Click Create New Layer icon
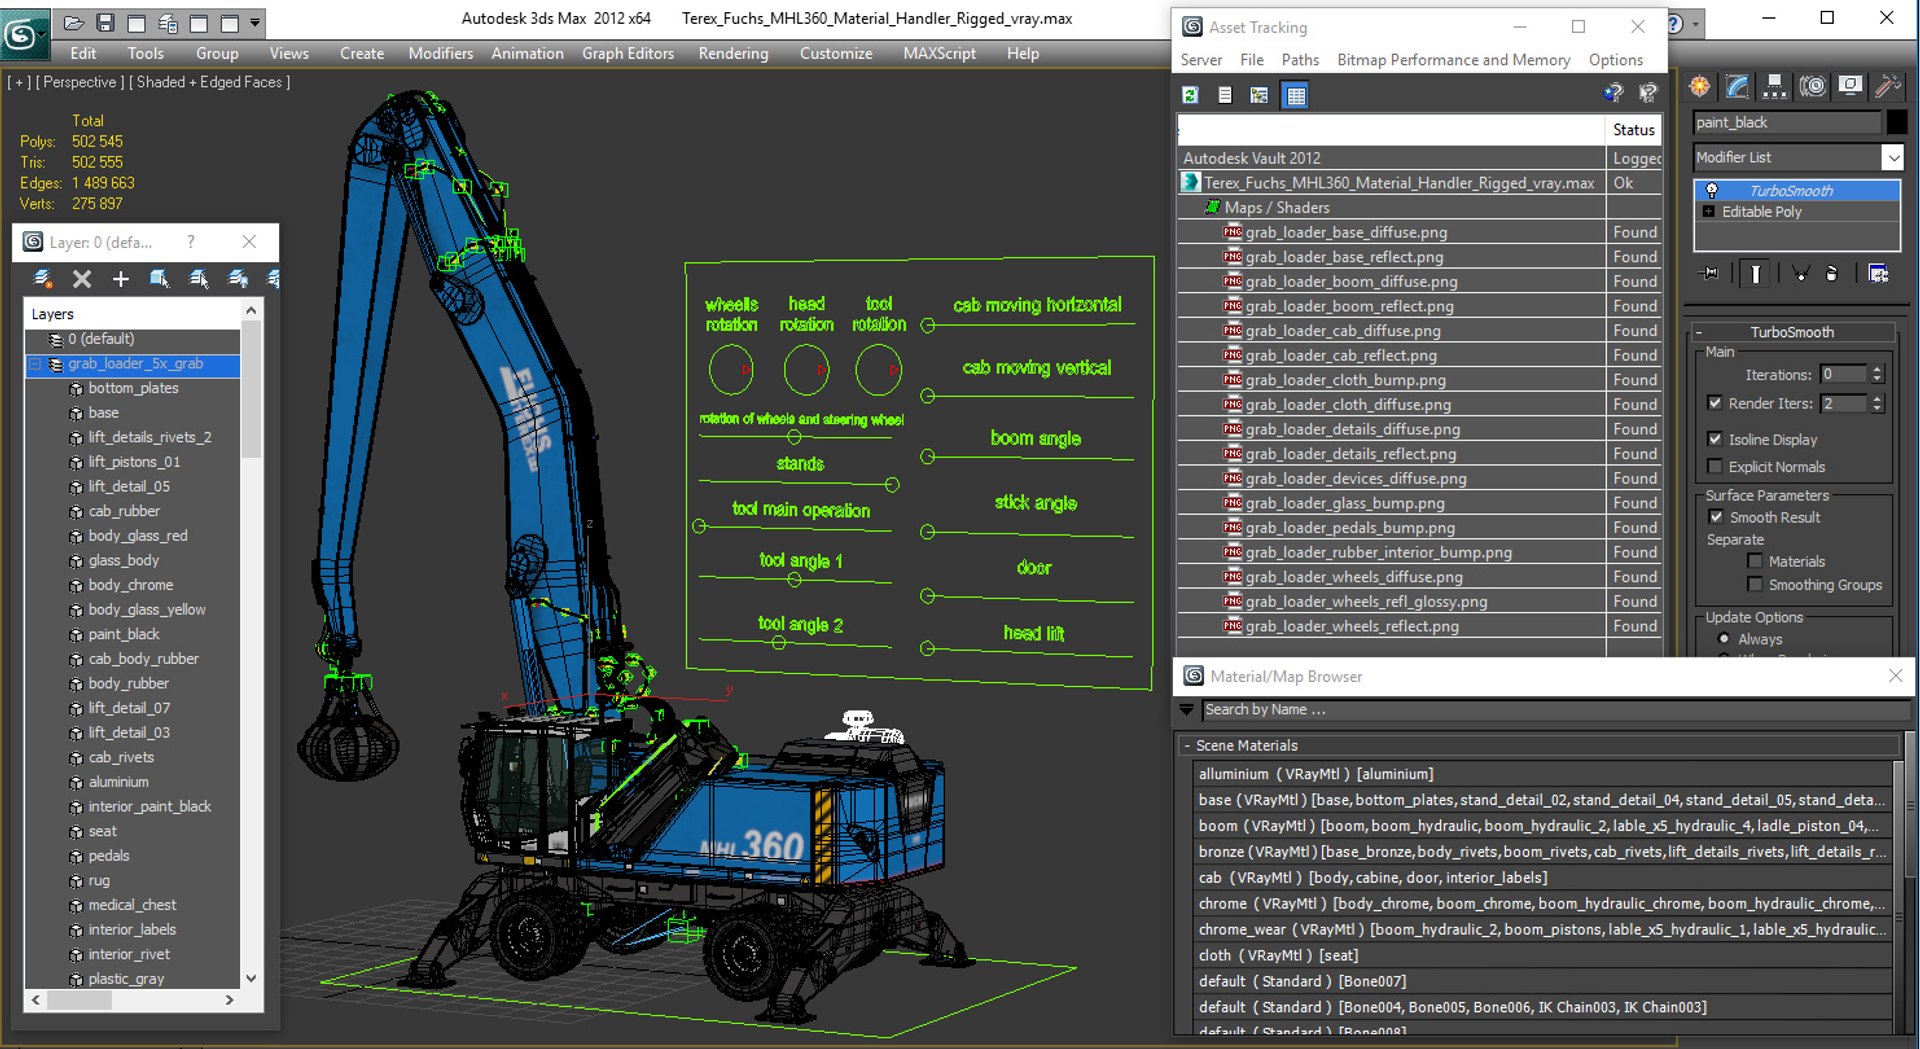 (x=43, y=279)
